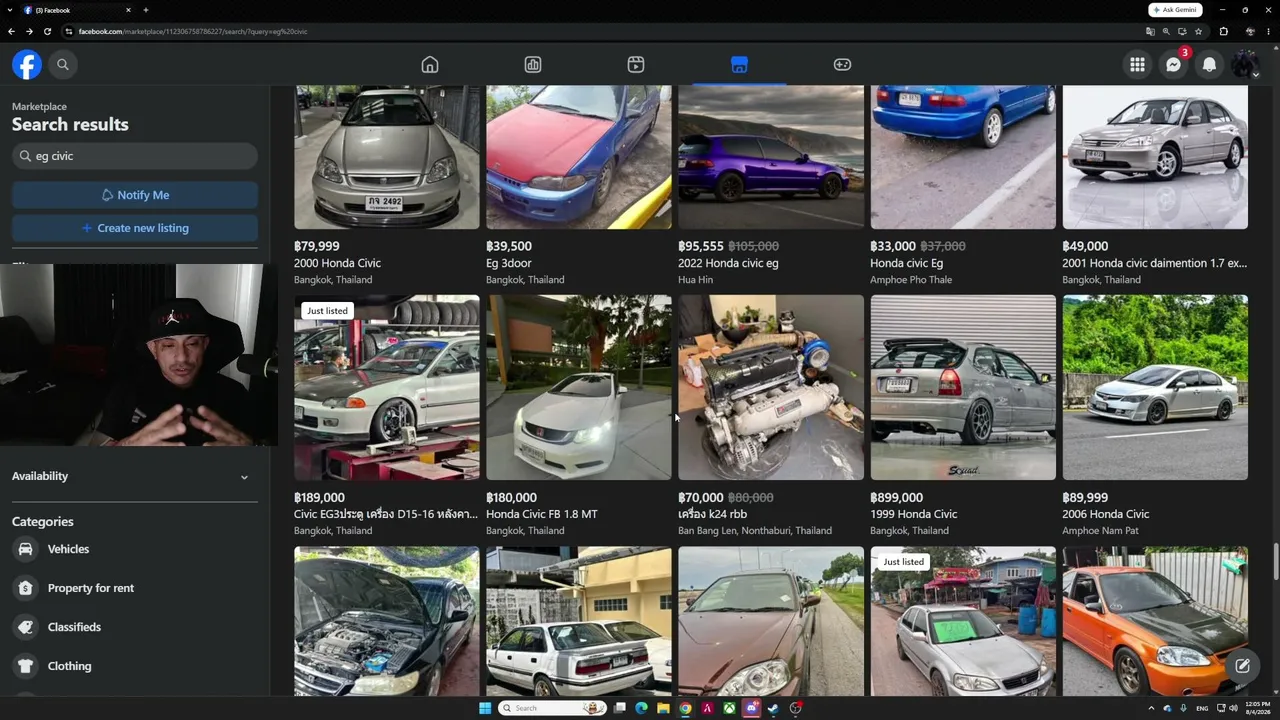Click the 2022 Honda civic eg title
The image size is (1280, 720).
click(x=728, y=263)
